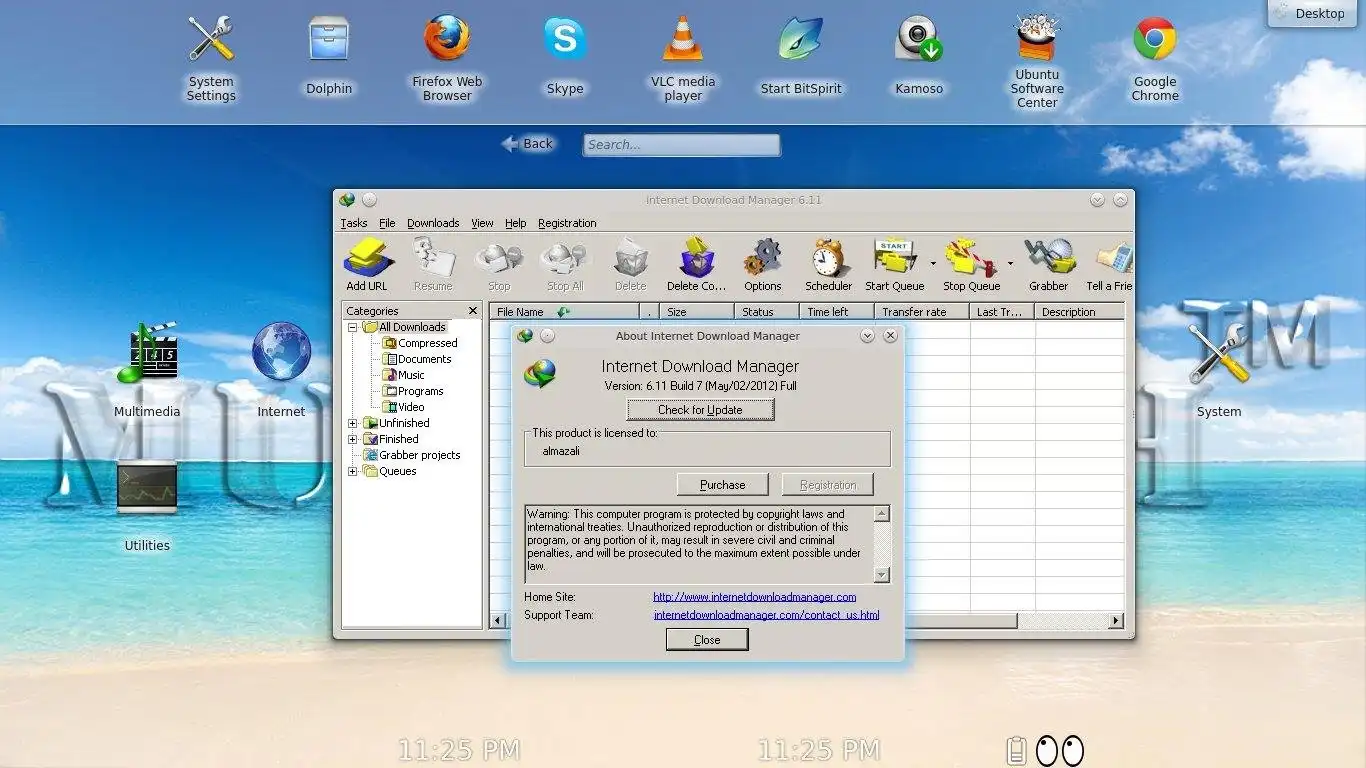
Task: Click the Resume toolbar icon
Action: pyautogui.click(x=433, y=258)
